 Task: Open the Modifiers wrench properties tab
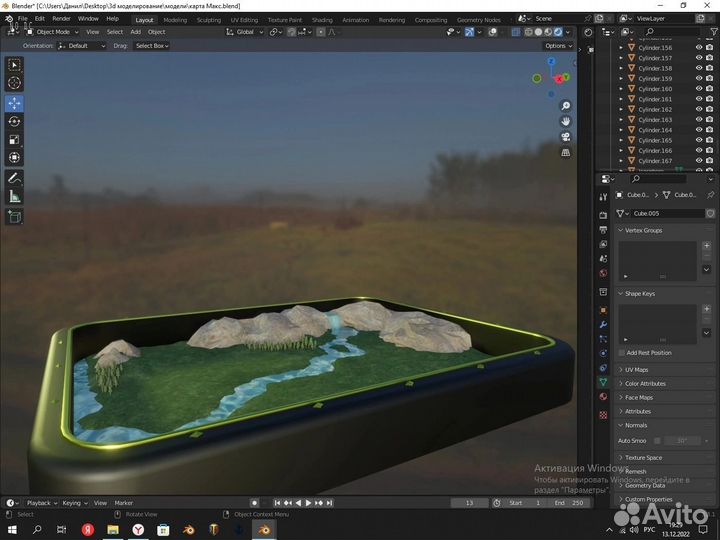[603, 325]
